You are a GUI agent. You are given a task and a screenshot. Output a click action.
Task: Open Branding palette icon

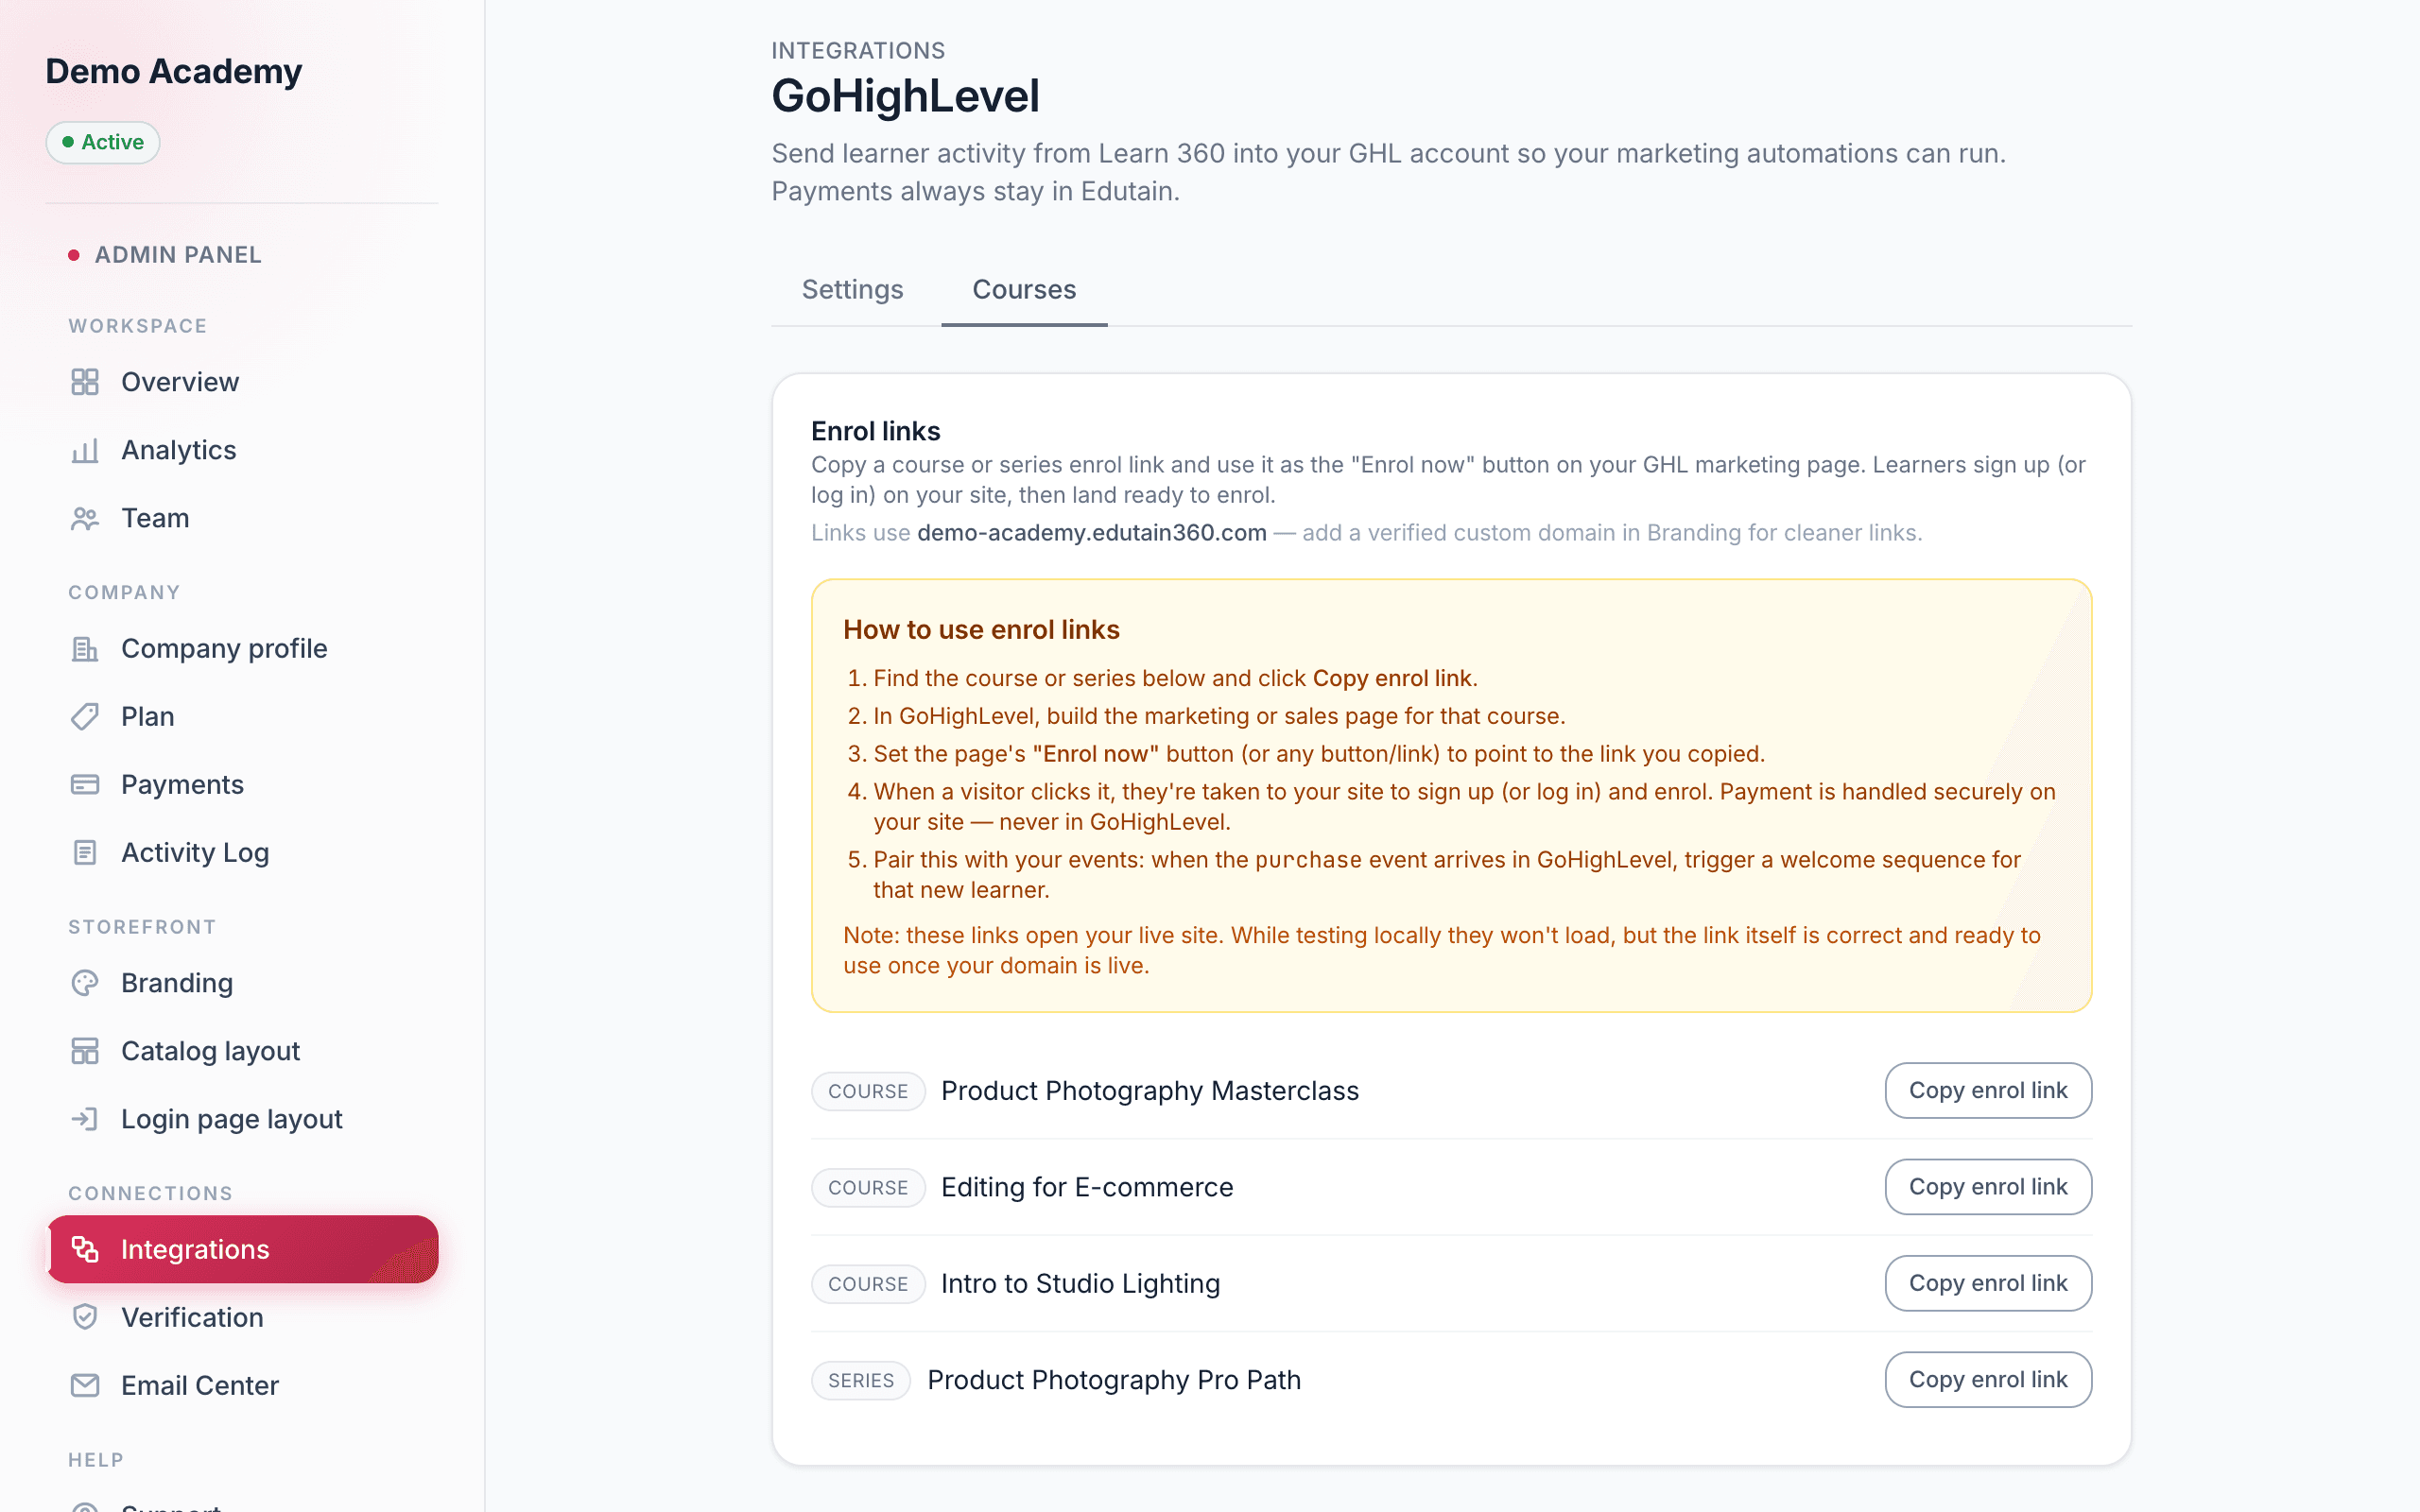point(85,983)
